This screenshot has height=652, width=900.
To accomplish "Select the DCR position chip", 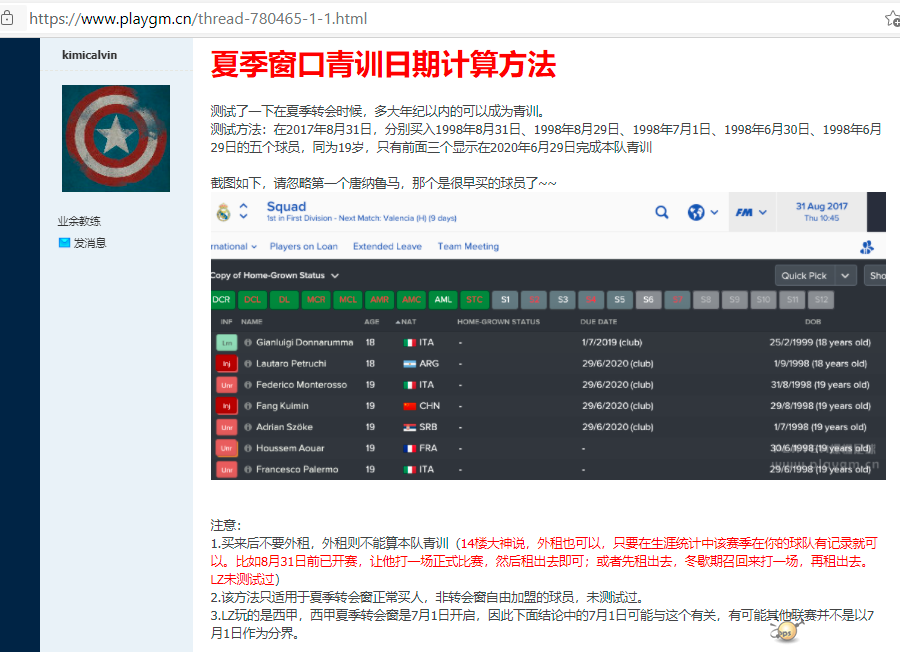I will coord(221,300).
